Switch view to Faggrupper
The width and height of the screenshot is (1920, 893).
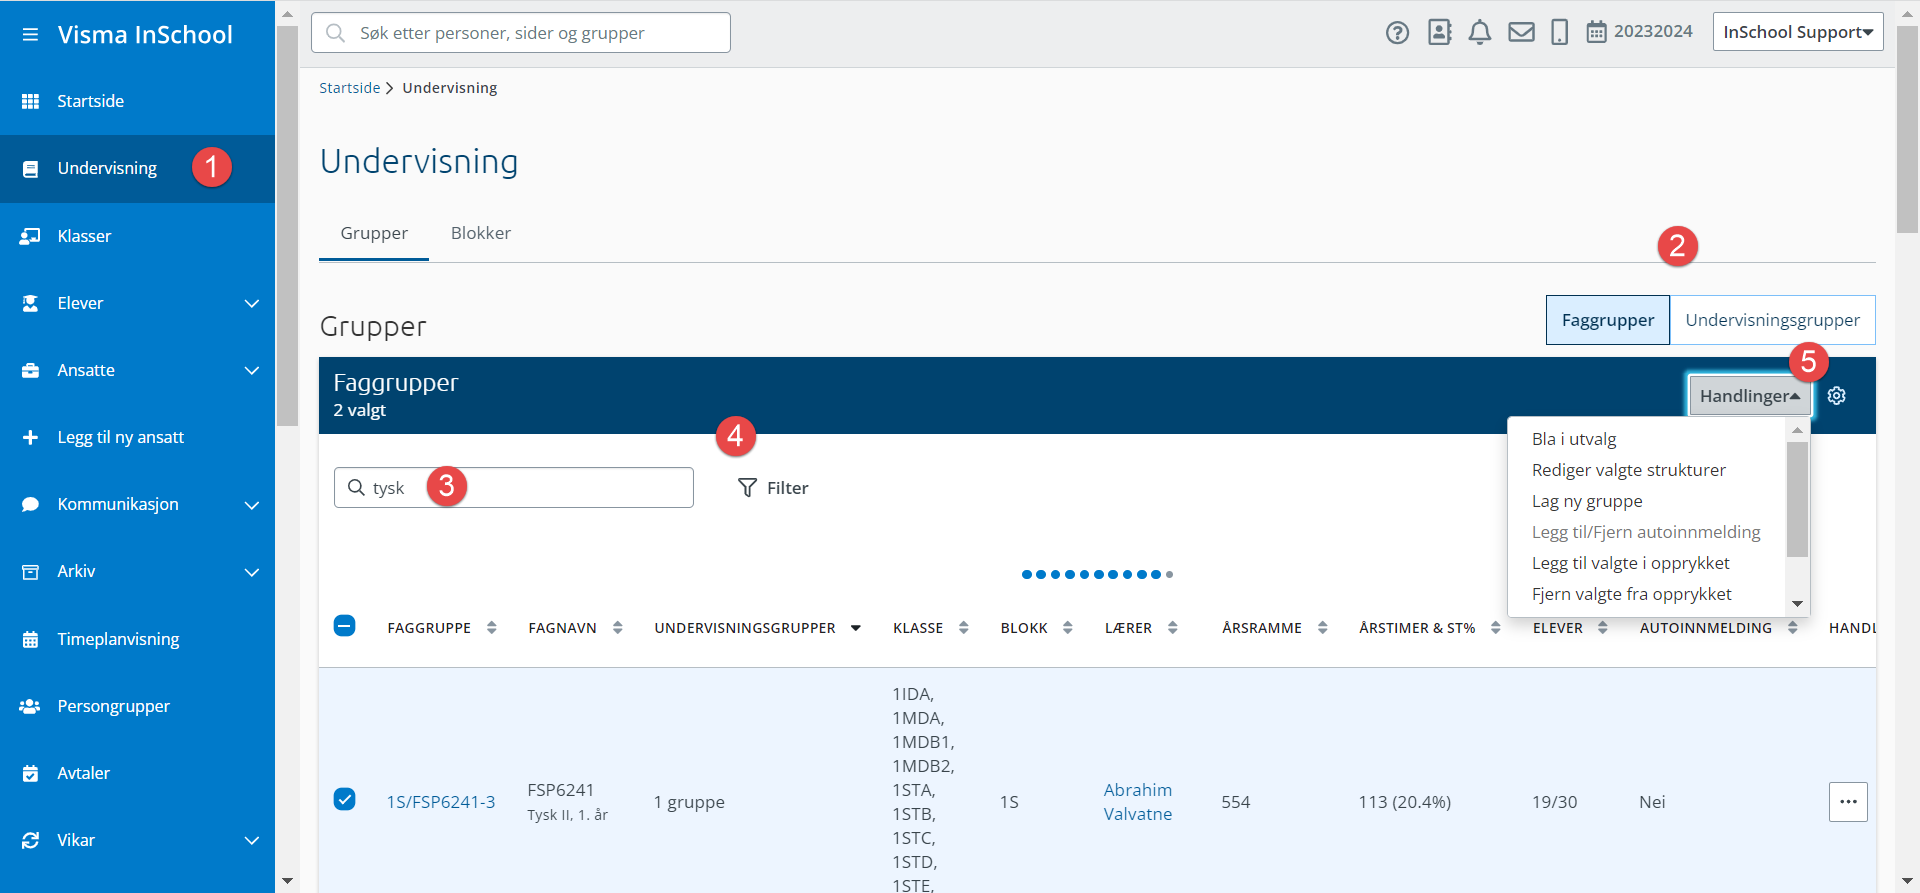pyautogui.click(x=1608, y=320)
